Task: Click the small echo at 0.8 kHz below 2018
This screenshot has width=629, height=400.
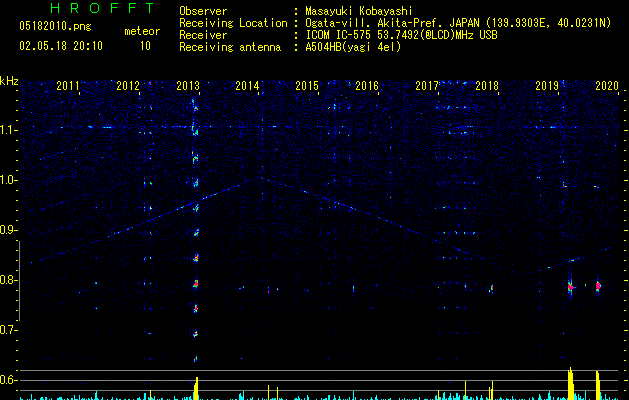Action: (x=491, y=288)
